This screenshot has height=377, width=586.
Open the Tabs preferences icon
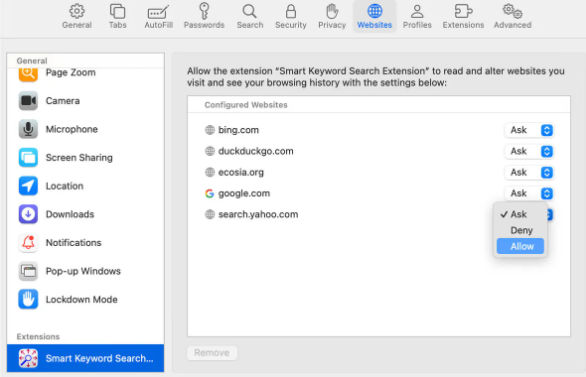click(117, 12)
